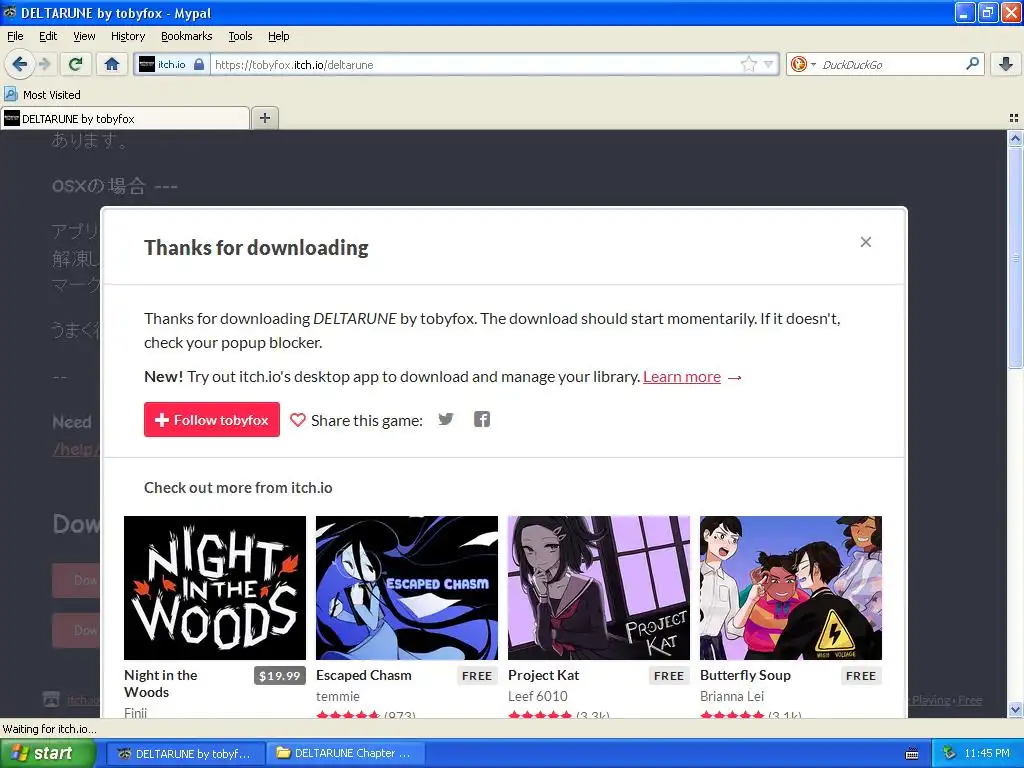Open the File menu

click(15, 37)
